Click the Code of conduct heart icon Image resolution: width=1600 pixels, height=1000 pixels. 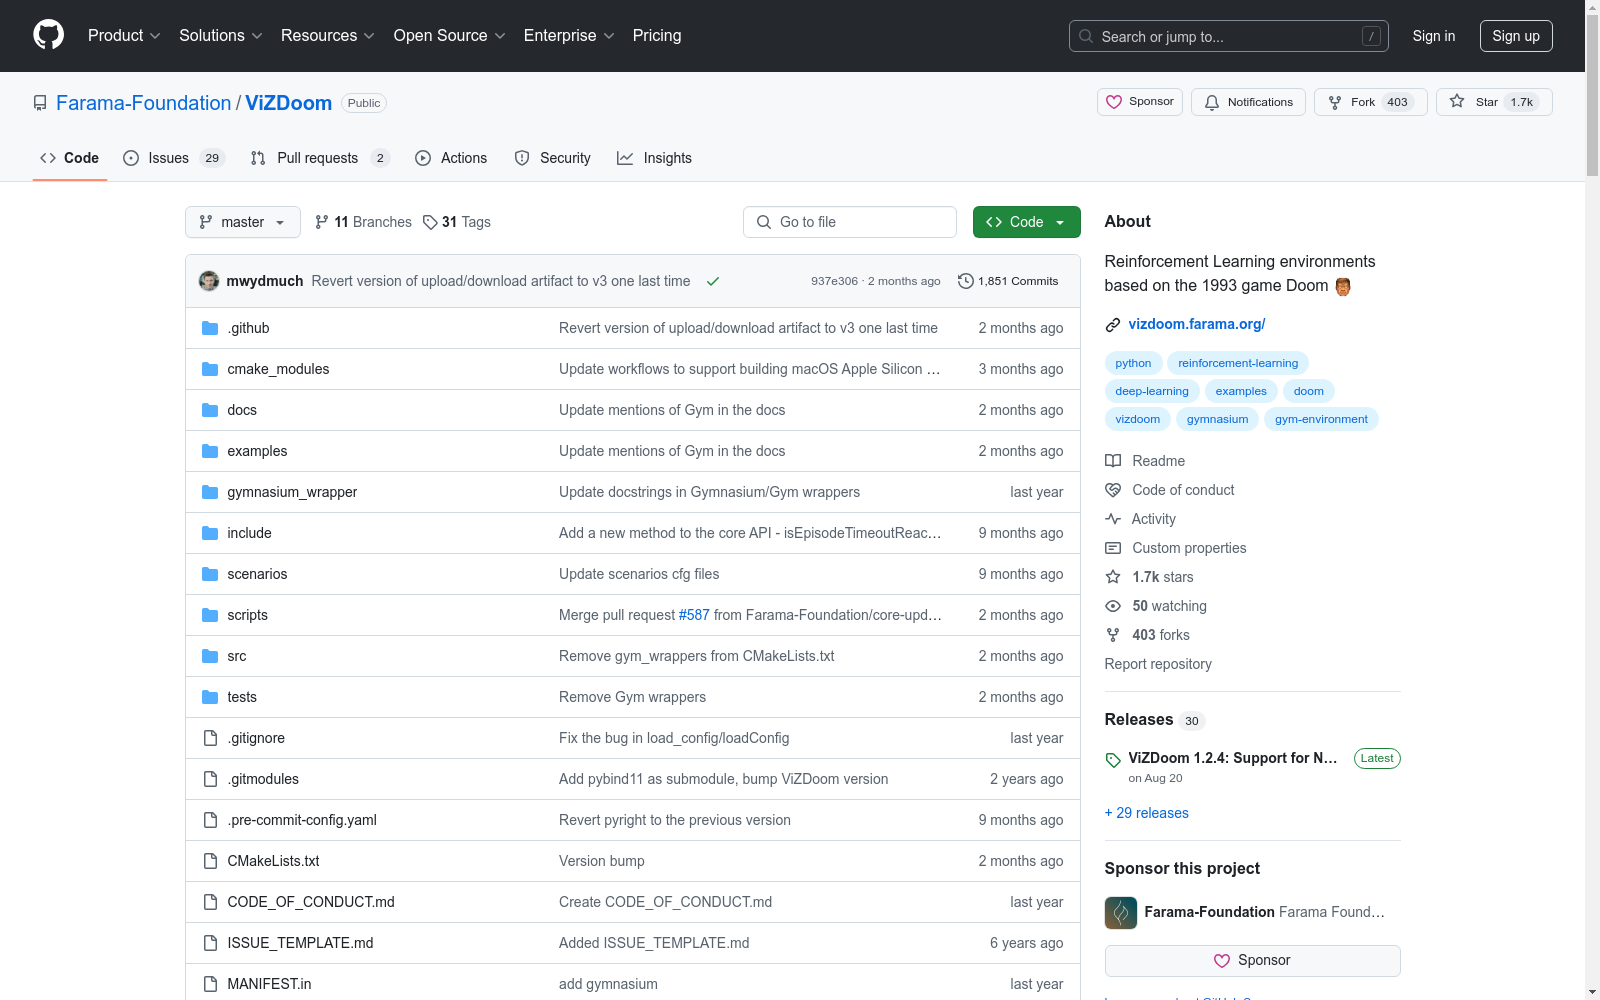coord(1113,490)
